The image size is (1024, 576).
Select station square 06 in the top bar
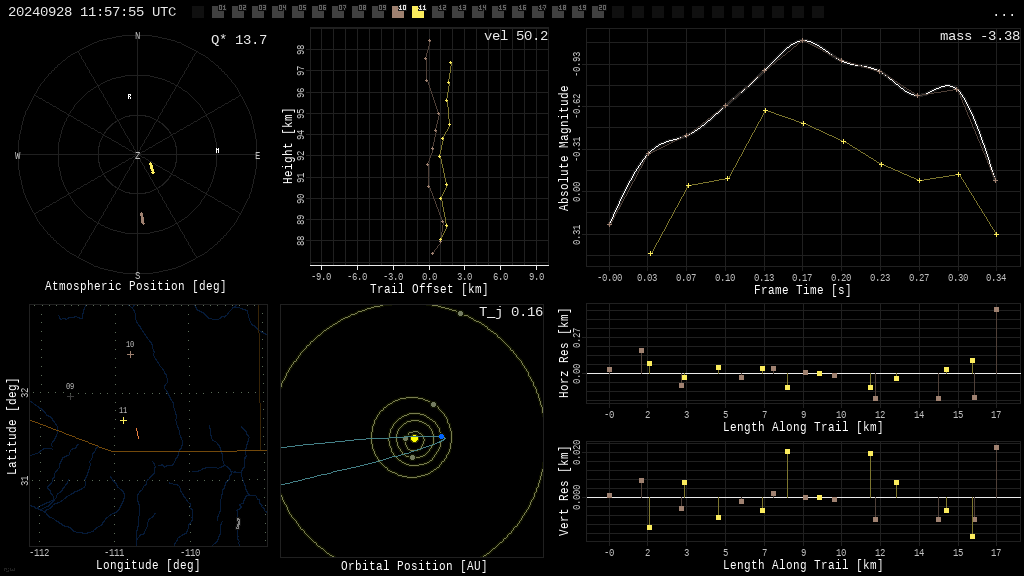318,12
